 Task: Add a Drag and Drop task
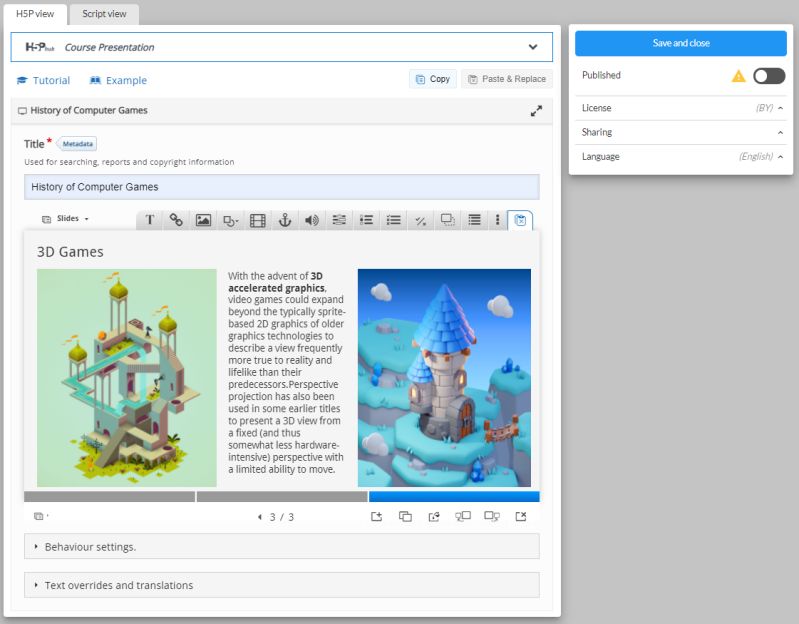coord(447,220)
